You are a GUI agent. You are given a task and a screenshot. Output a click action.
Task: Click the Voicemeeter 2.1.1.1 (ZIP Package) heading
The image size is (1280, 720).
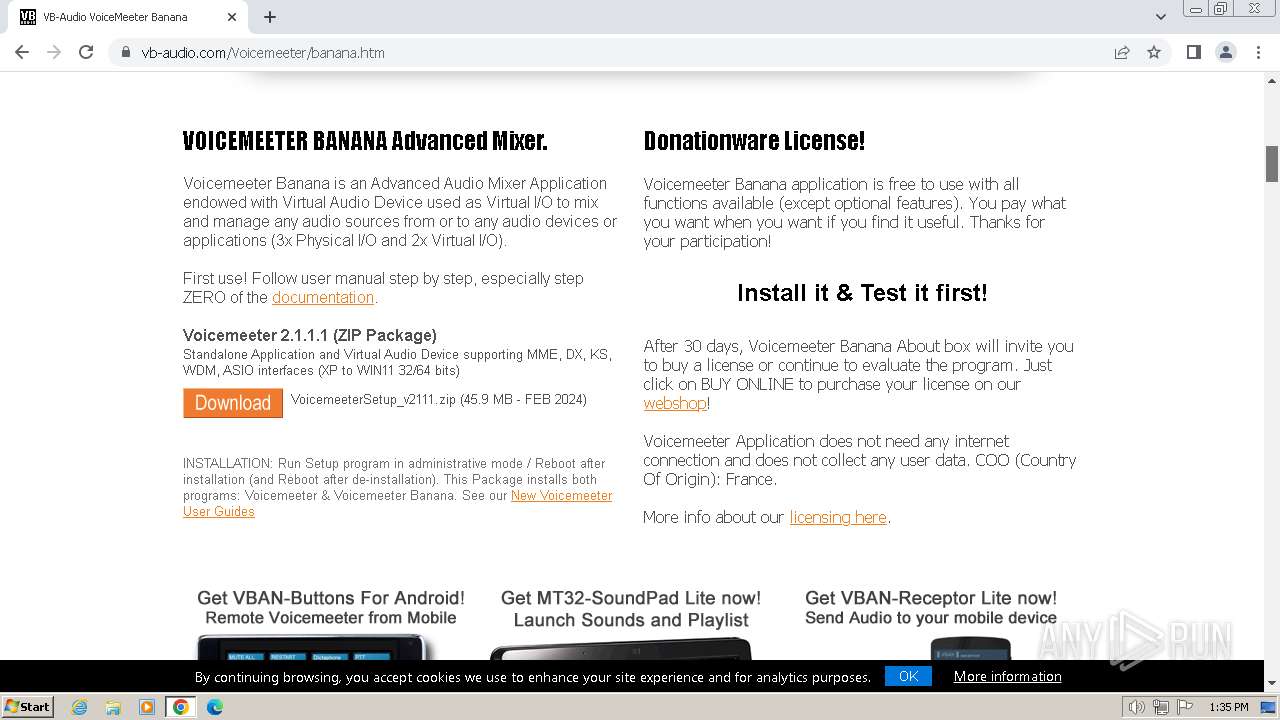(310, 335)
